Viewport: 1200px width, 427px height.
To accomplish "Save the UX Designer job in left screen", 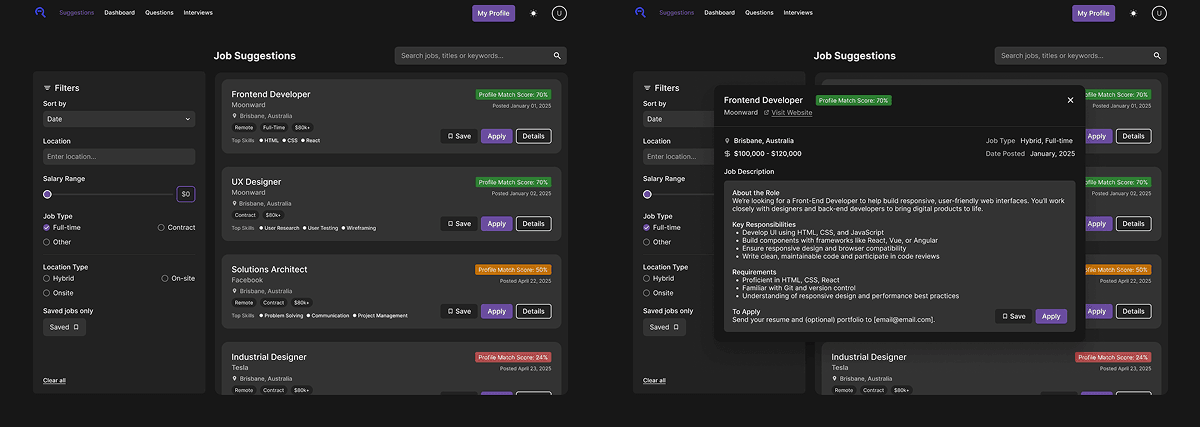I will click(459, 224).
